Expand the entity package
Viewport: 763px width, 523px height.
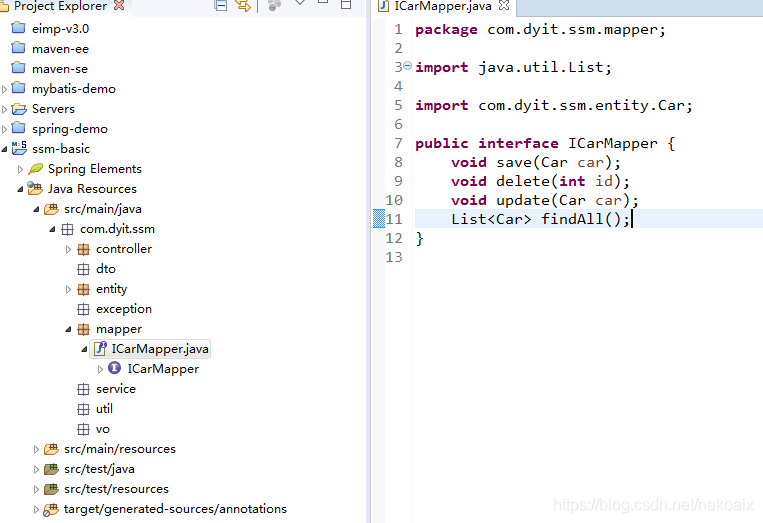tap(69, 289)
